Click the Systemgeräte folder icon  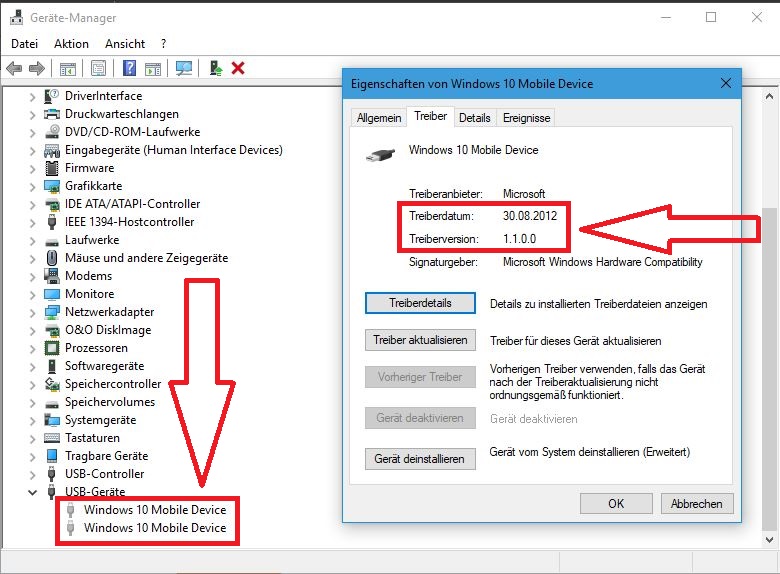pos(52,420)
